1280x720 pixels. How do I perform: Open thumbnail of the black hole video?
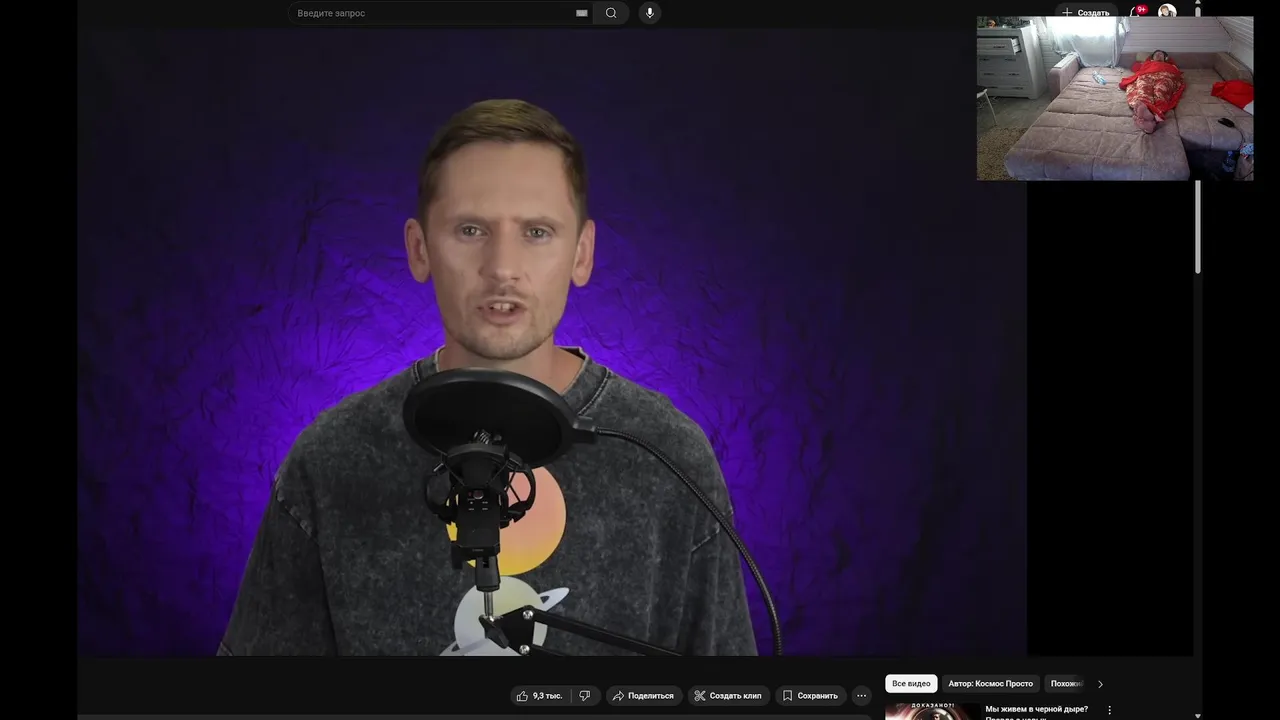click(932, 711)
